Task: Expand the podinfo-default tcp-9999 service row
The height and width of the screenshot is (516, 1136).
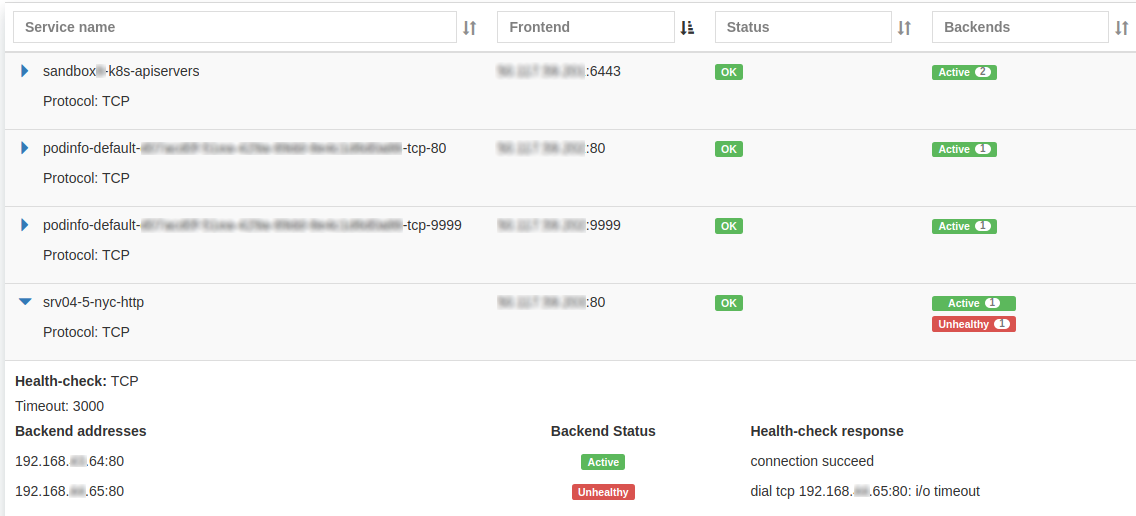Action: tap(25, 225)
